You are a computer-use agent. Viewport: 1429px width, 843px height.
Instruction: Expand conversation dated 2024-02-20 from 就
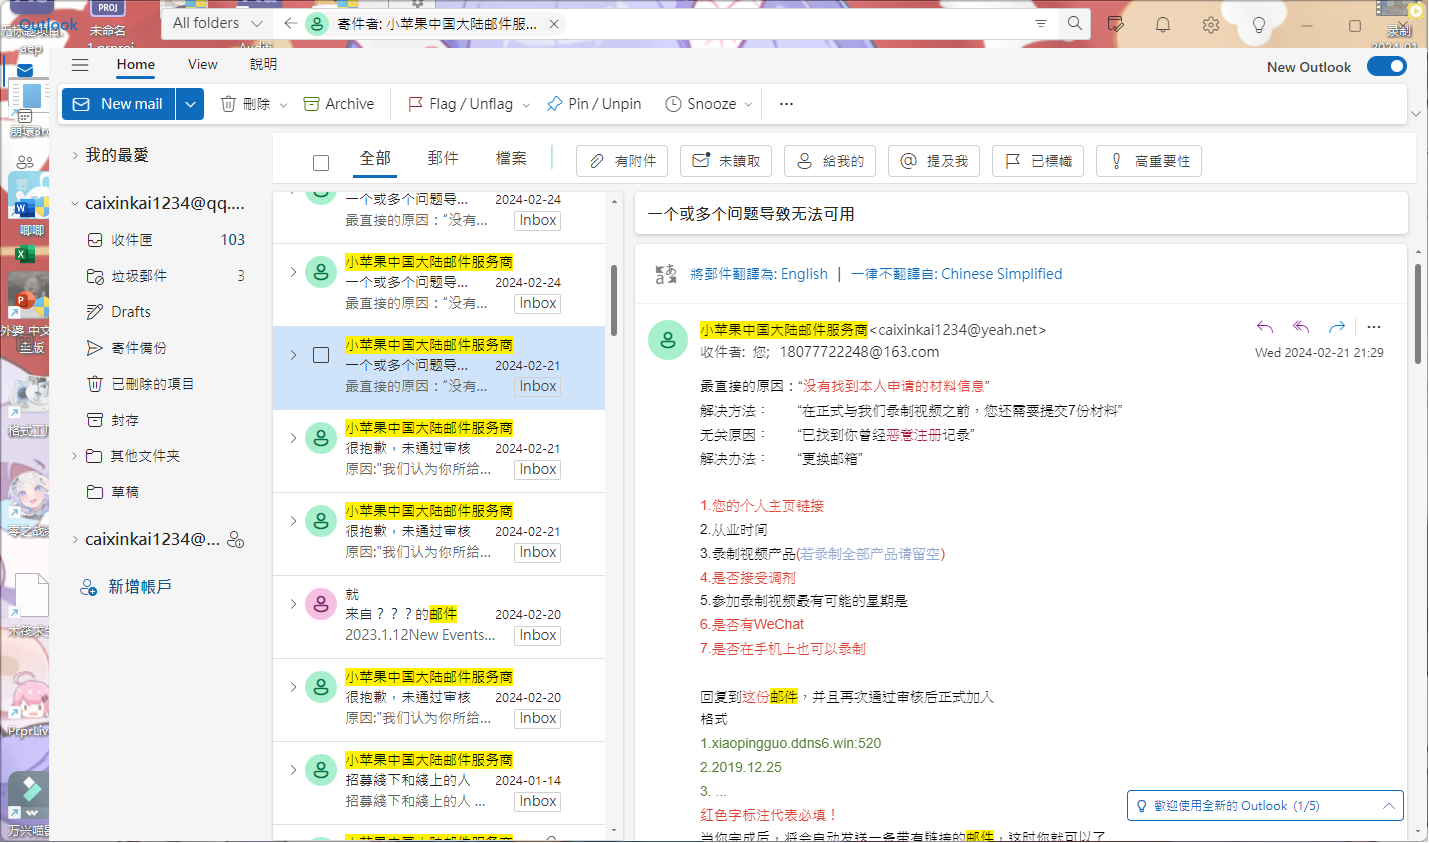(x=293, y=604)
